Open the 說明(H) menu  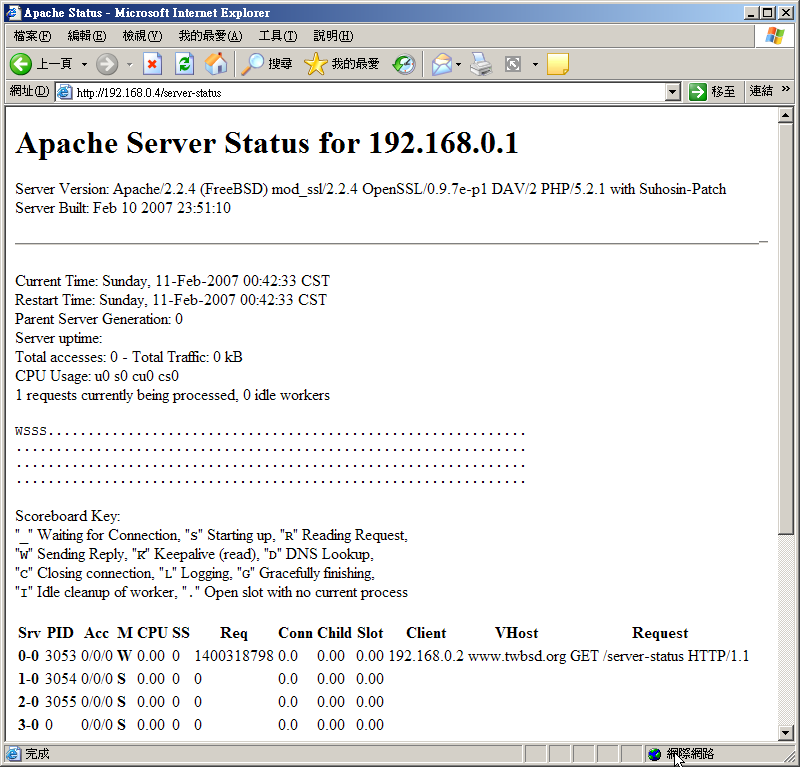coord(333,36)
